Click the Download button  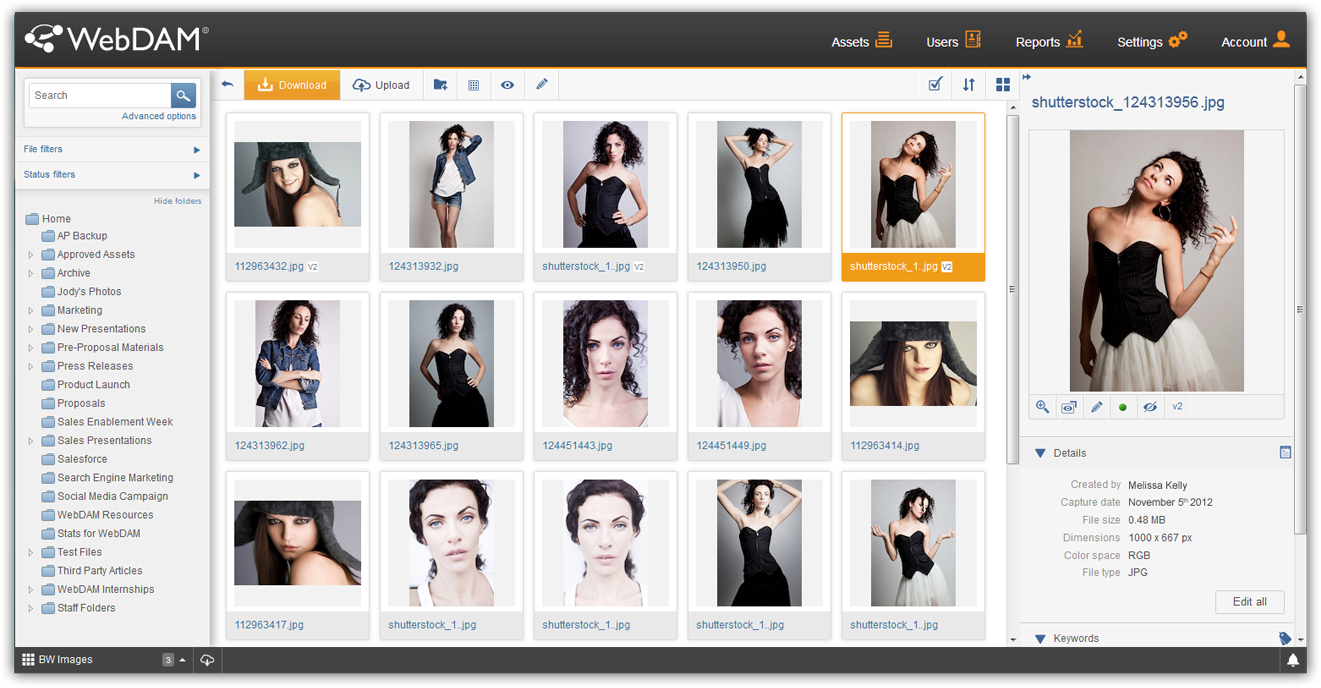coord(292,85)
